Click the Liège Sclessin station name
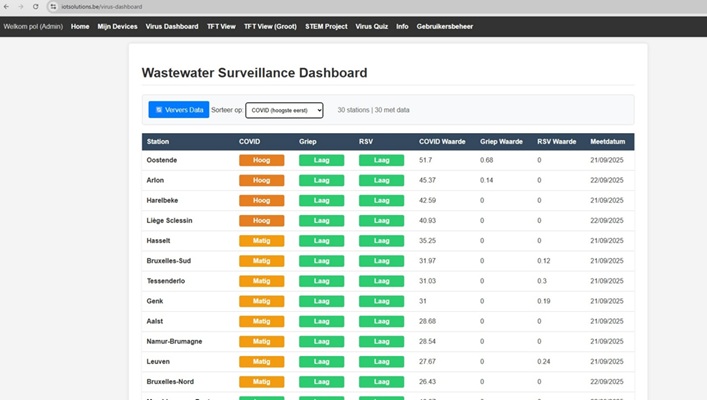 (169, 221)
